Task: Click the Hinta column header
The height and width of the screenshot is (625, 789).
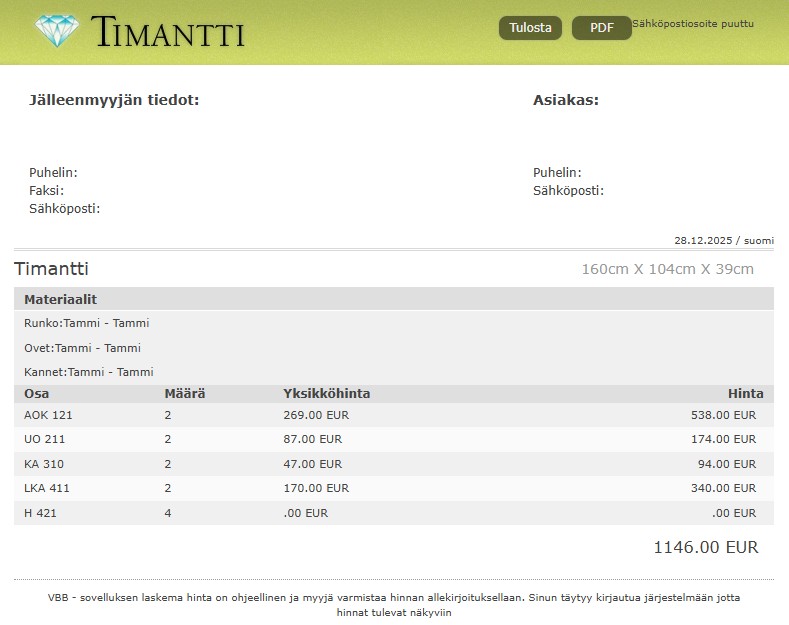Action: [x=745, y=393]
